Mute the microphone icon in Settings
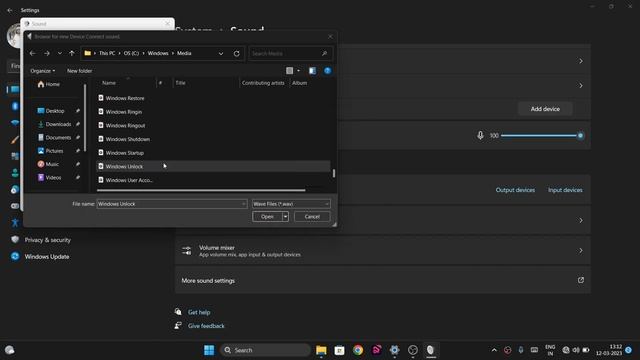640x360 pixels. point(480,135)
